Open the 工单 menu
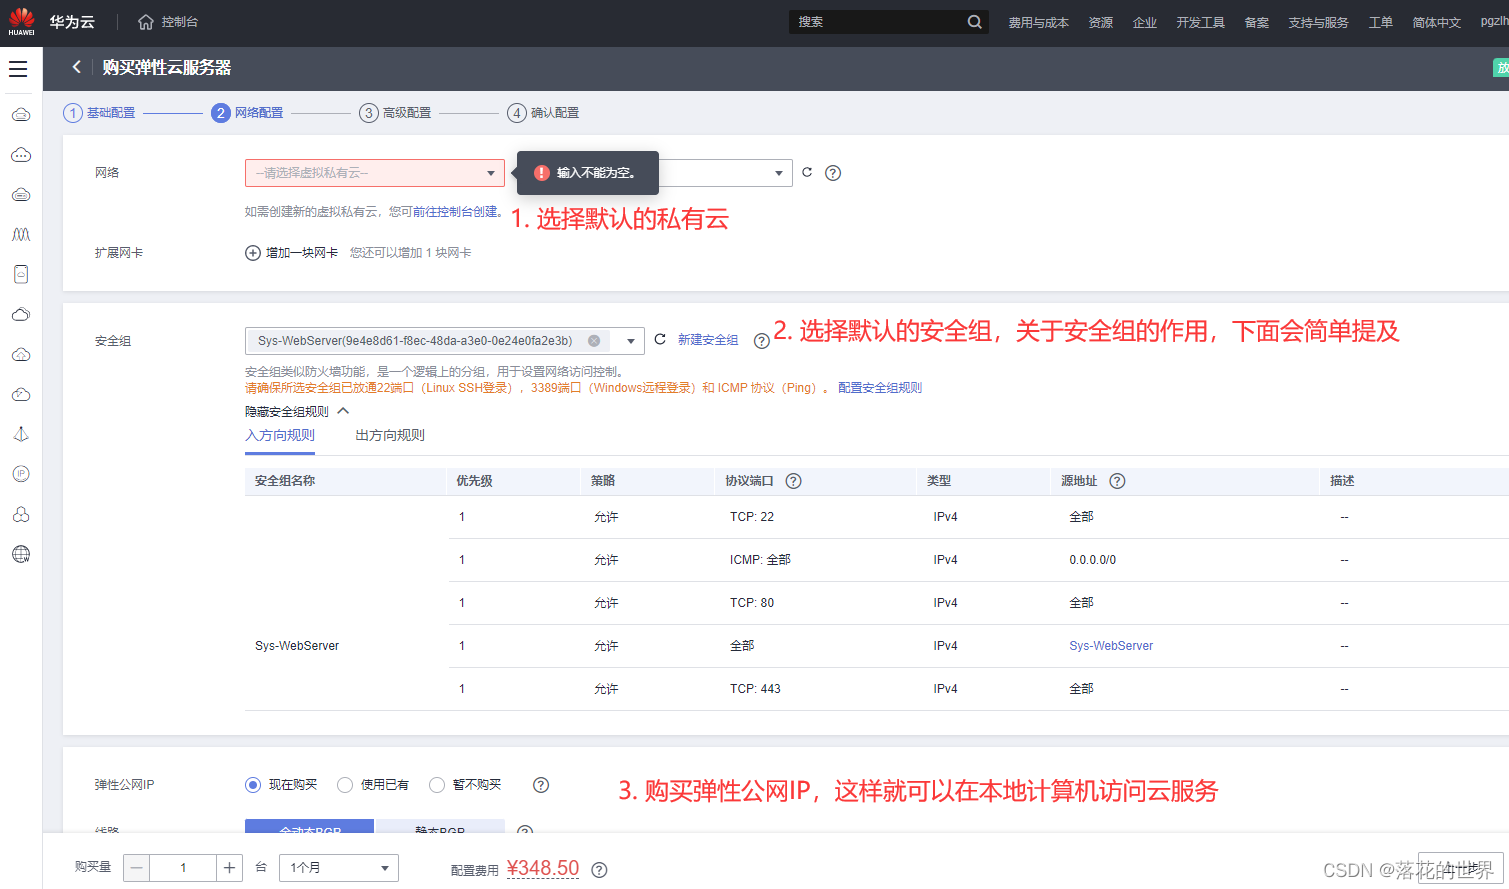Viewport: 1509px width, 889px height. tap(1381, 22)
